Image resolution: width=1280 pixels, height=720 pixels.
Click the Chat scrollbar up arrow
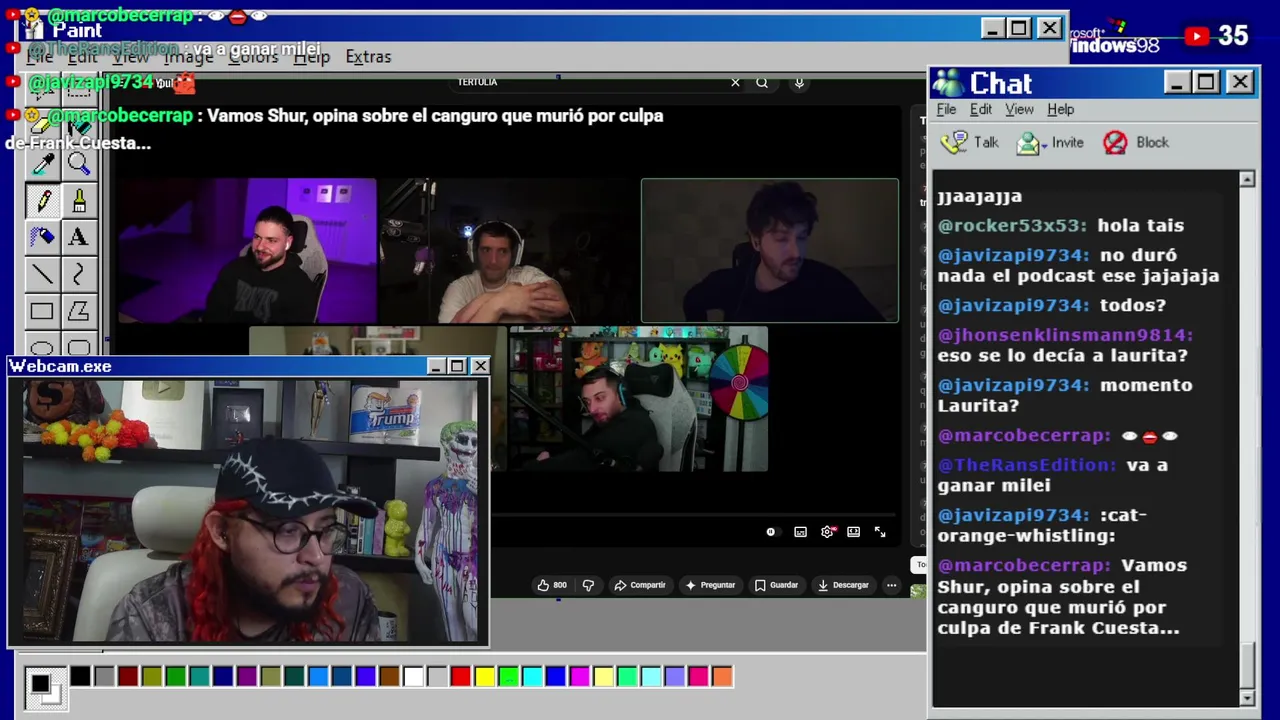click(x=1246, y=180)
